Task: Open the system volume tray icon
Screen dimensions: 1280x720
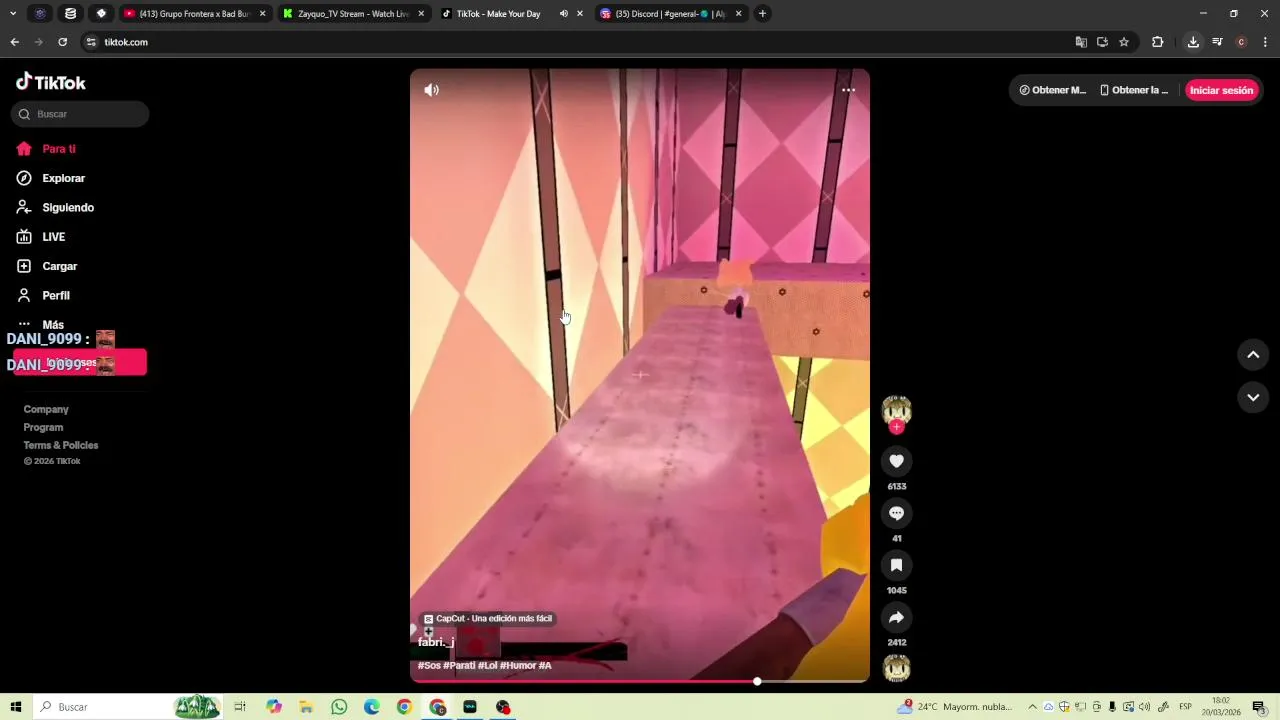Action: click(x=1144, y=707)
